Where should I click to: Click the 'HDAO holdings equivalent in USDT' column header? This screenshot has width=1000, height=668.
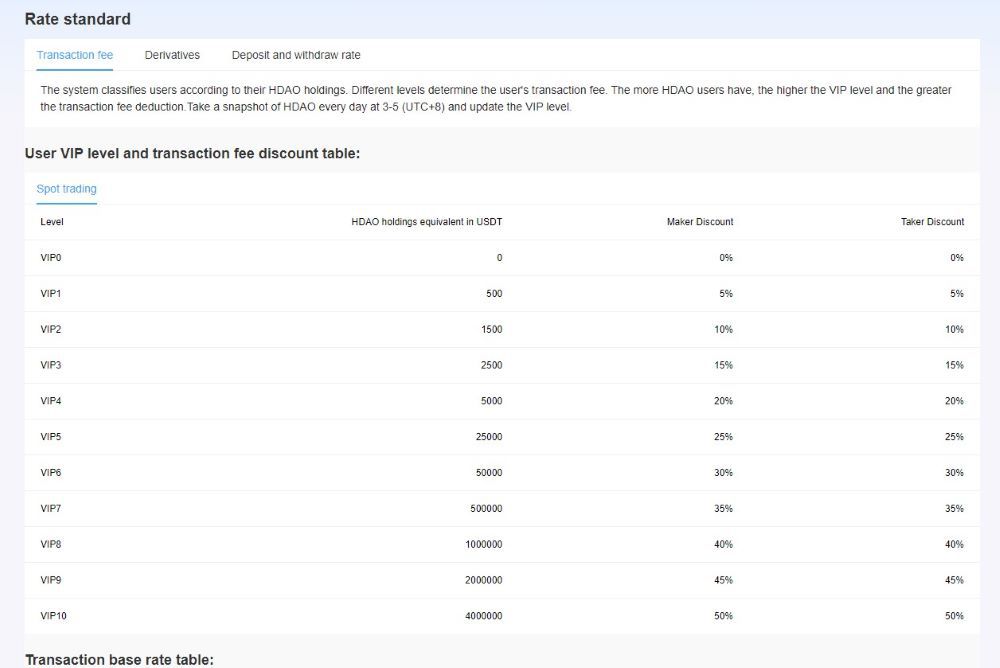pyautogui.click(x=427, y=222)
